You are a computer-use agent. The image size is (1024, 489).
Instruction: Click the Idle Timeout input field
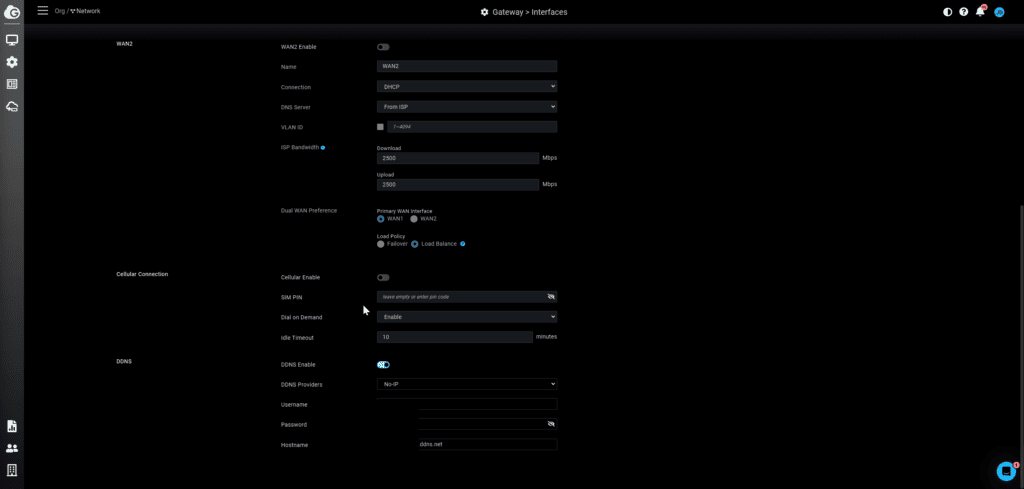(454, 338)
